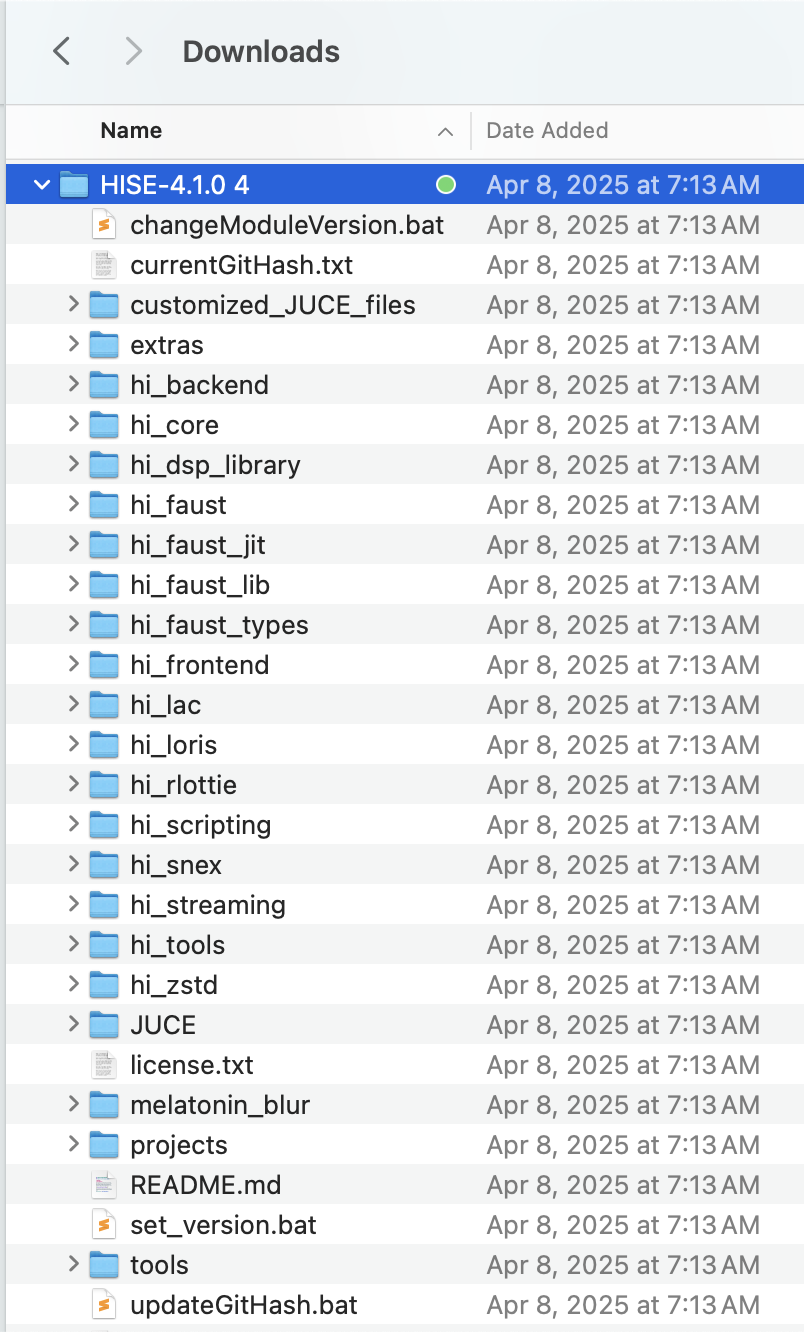Expand the hi_streaming folder
Screen dimensions: 804x1332
tap(73, 905)
